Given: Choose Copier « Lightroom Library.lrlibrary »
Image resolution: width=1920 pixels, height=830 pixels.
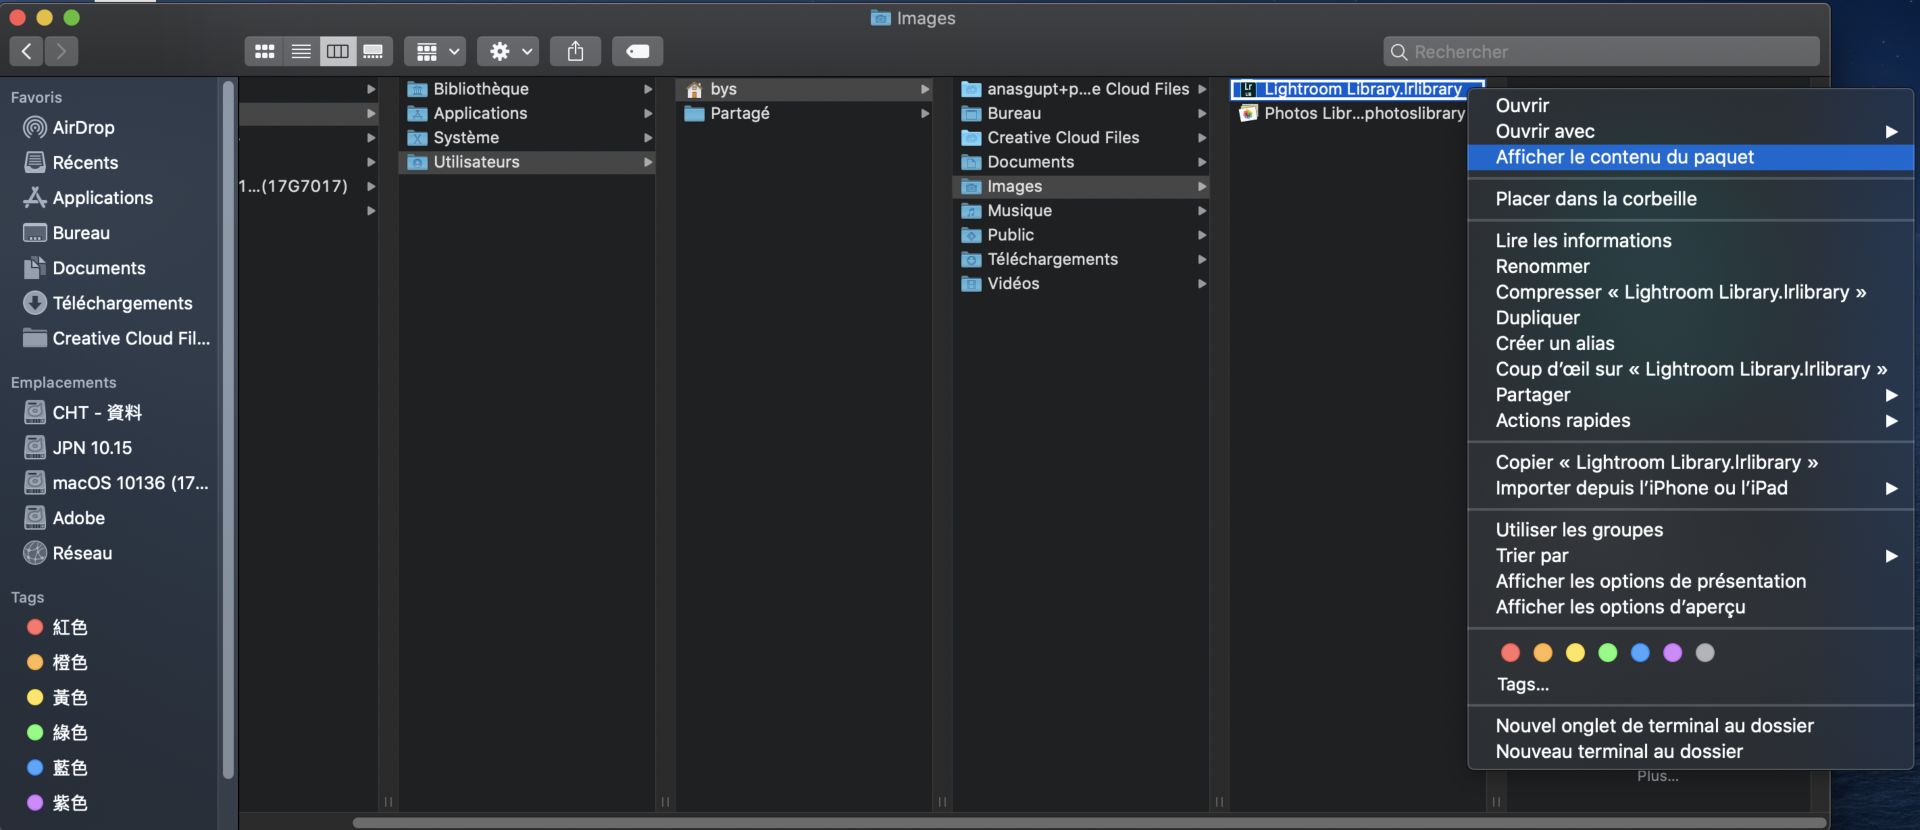Looking at the screenshot, I should [x=1690, y=462].
